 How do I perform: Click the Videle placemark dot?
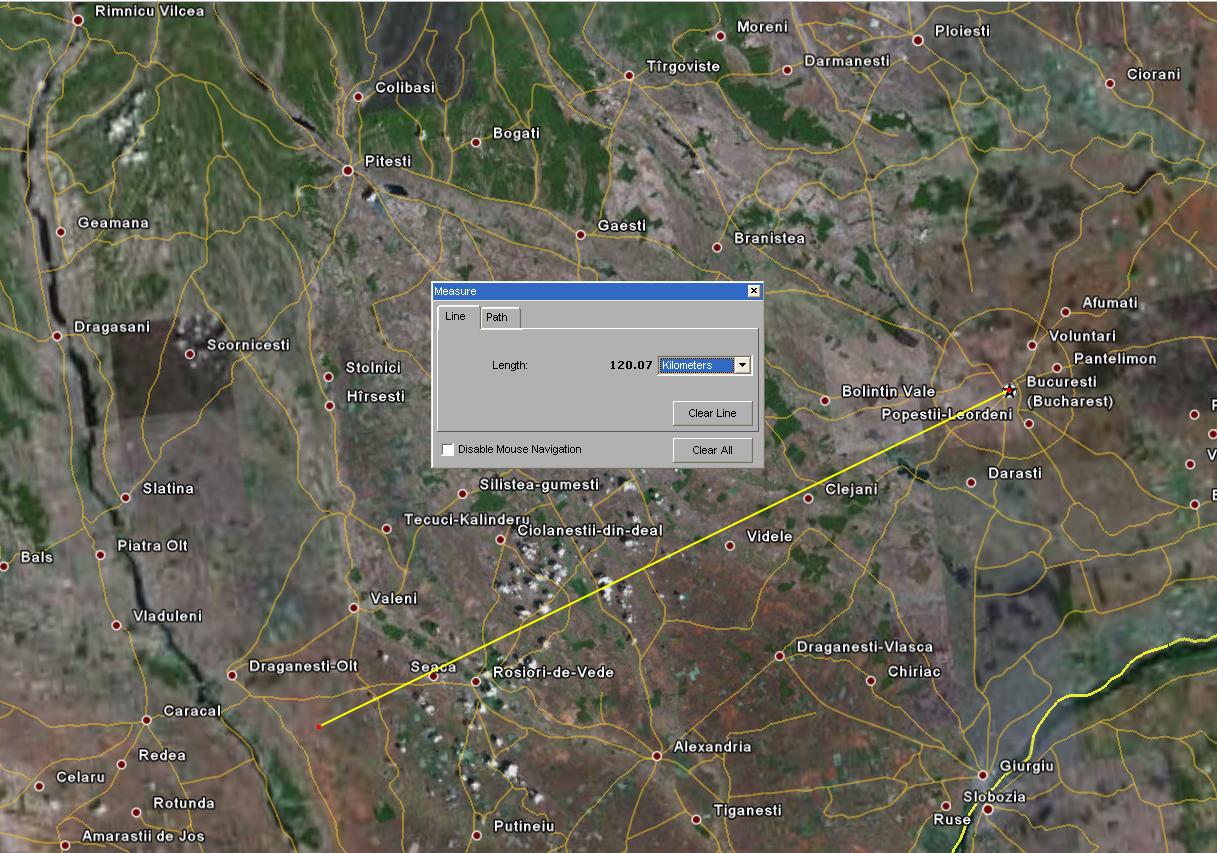[x=730, y=545]
